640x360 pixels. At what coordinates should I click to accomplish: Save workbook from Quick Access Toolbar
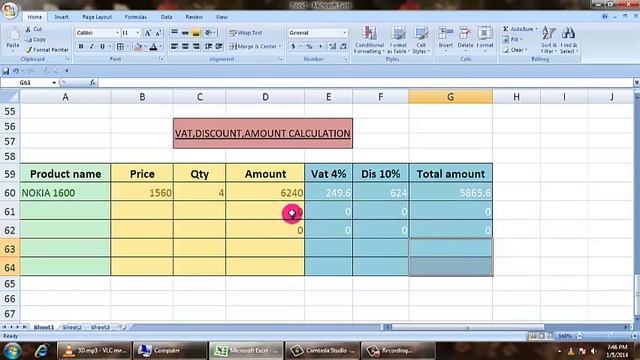click(5, 71)
